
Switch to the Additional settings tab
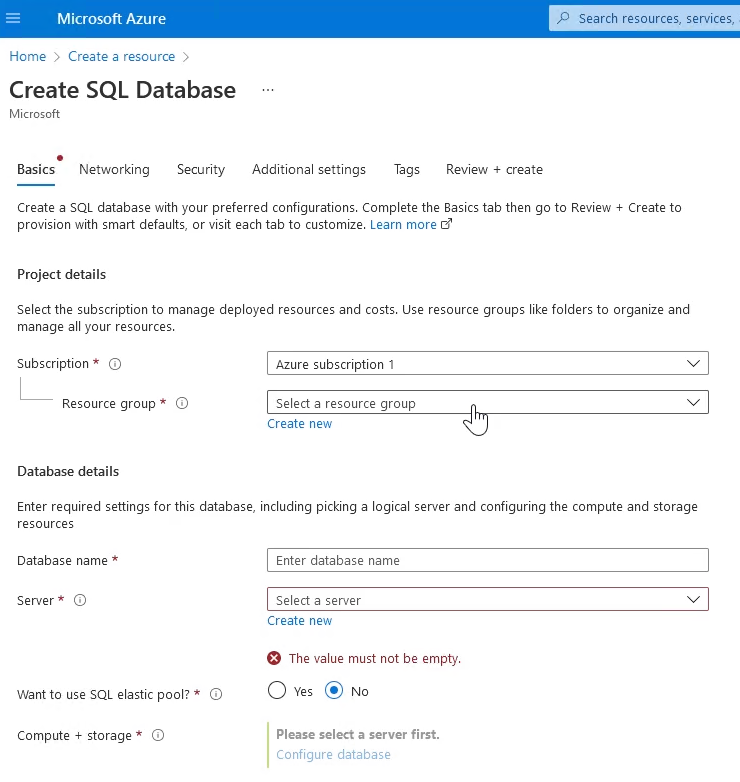(x=309, y=170)
